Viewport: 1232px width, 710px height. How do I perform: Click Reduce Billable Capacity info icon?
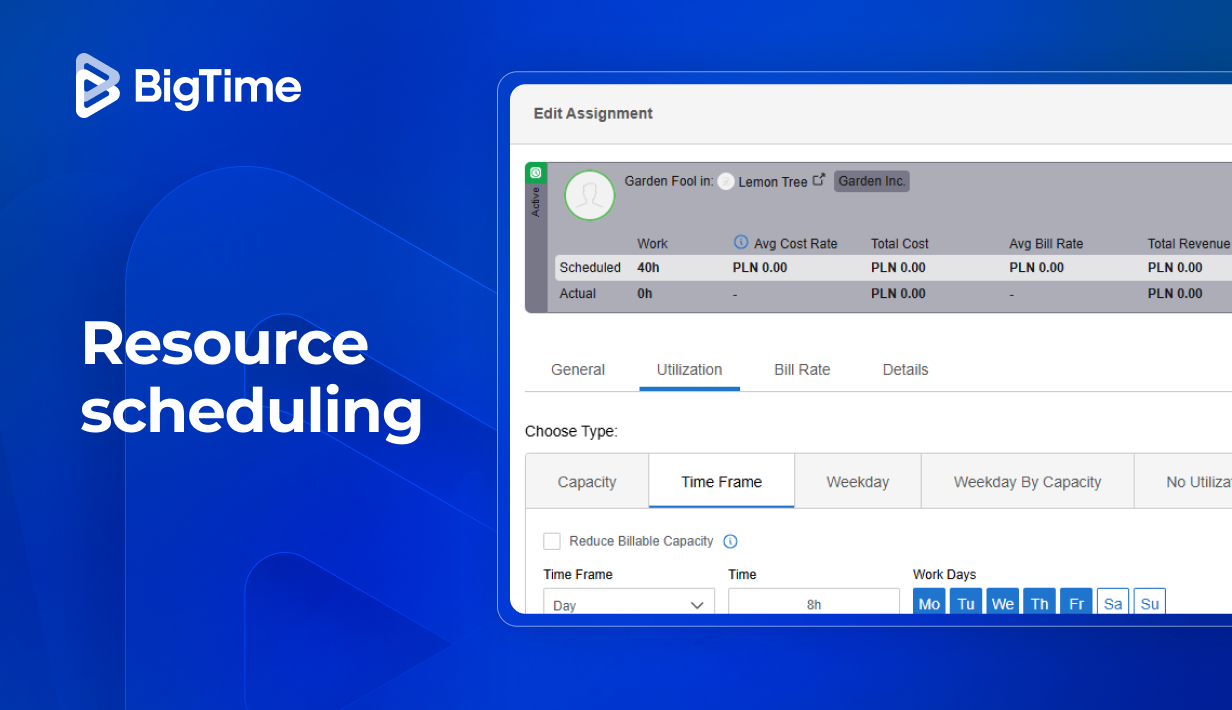pyautogui.click(x=730, y=541)
